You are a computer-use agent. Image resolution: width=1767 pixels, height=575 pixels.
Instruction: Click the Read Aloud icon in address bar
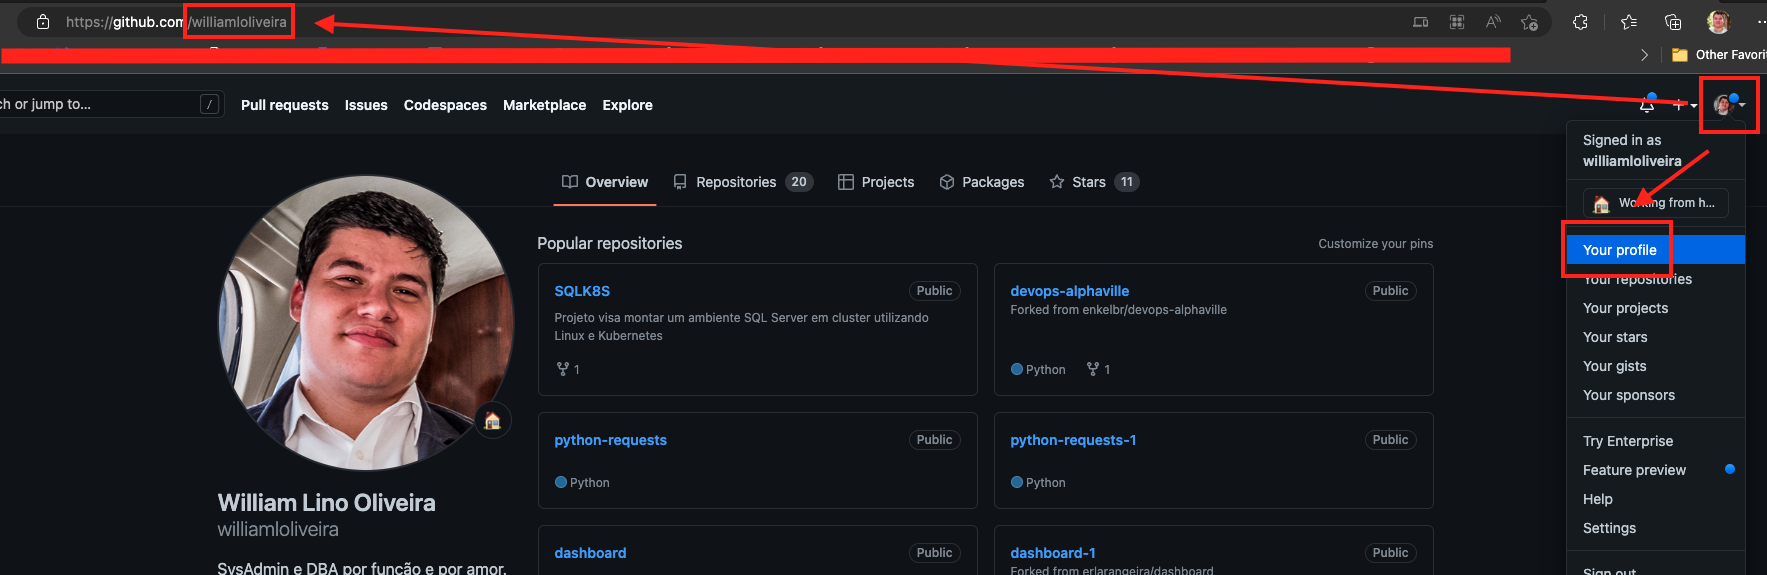(1493, 22)
